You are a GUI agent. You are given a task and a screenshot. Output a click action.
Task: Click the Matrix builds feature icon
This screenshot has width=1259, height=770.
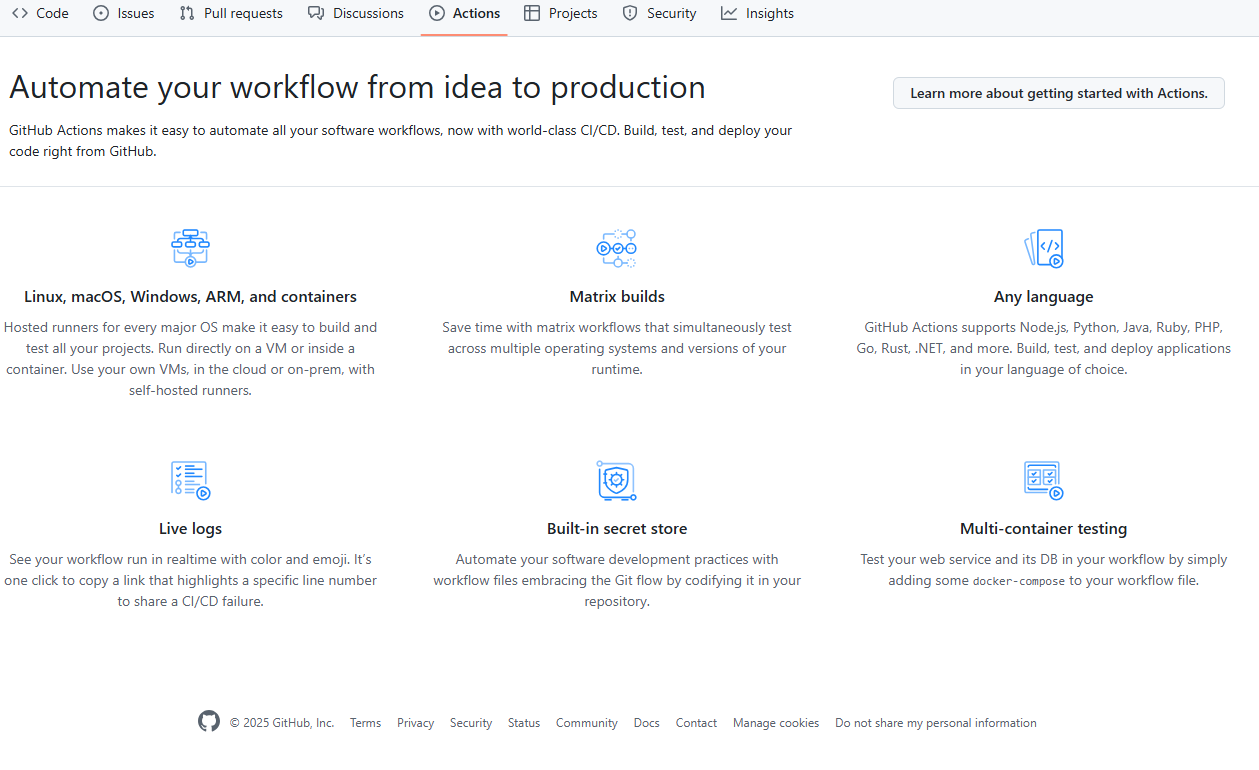pos(617,248)
